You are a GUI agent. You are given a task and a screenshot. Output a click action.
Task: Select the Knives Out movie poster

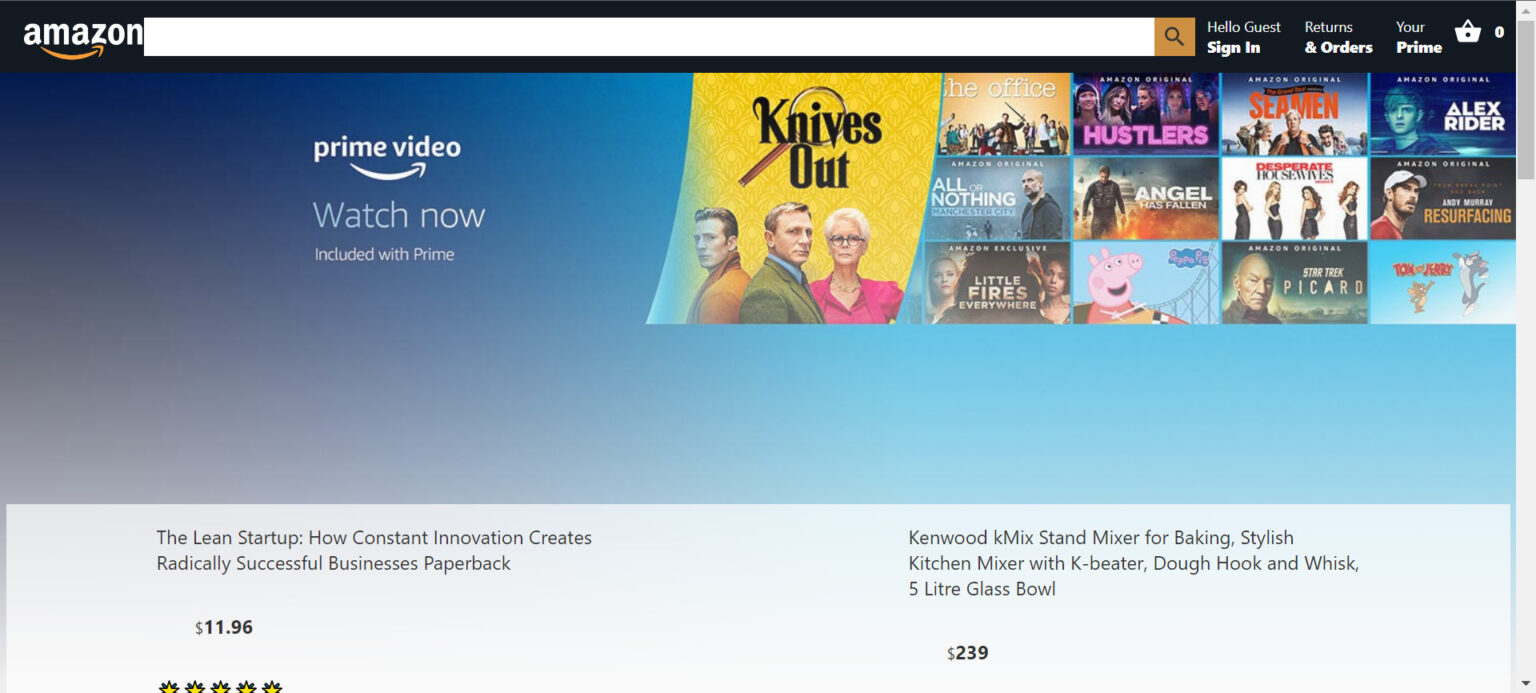pyautogui.click(x=800, y=198)
